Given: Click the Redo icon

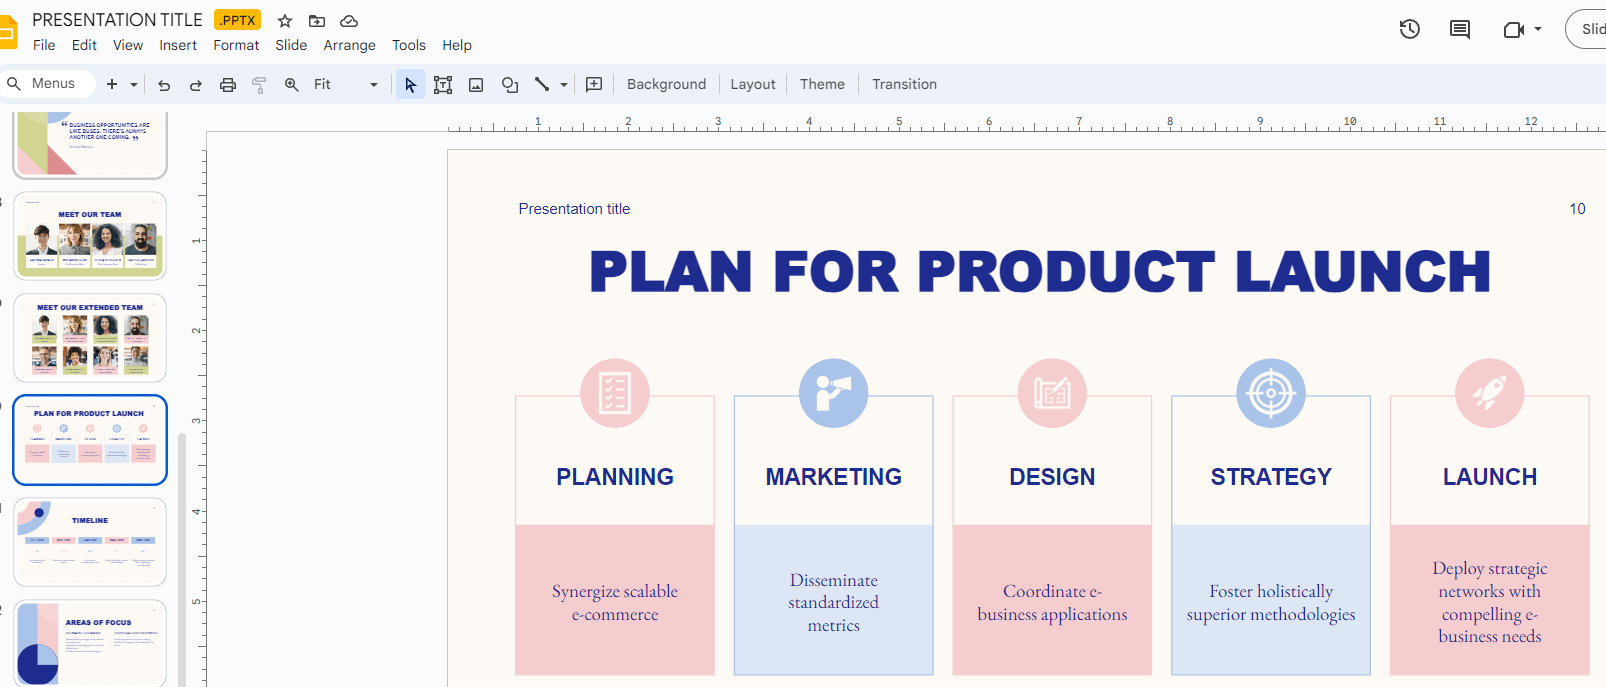Looking at the screenshot, I should [x=196, y=85].
